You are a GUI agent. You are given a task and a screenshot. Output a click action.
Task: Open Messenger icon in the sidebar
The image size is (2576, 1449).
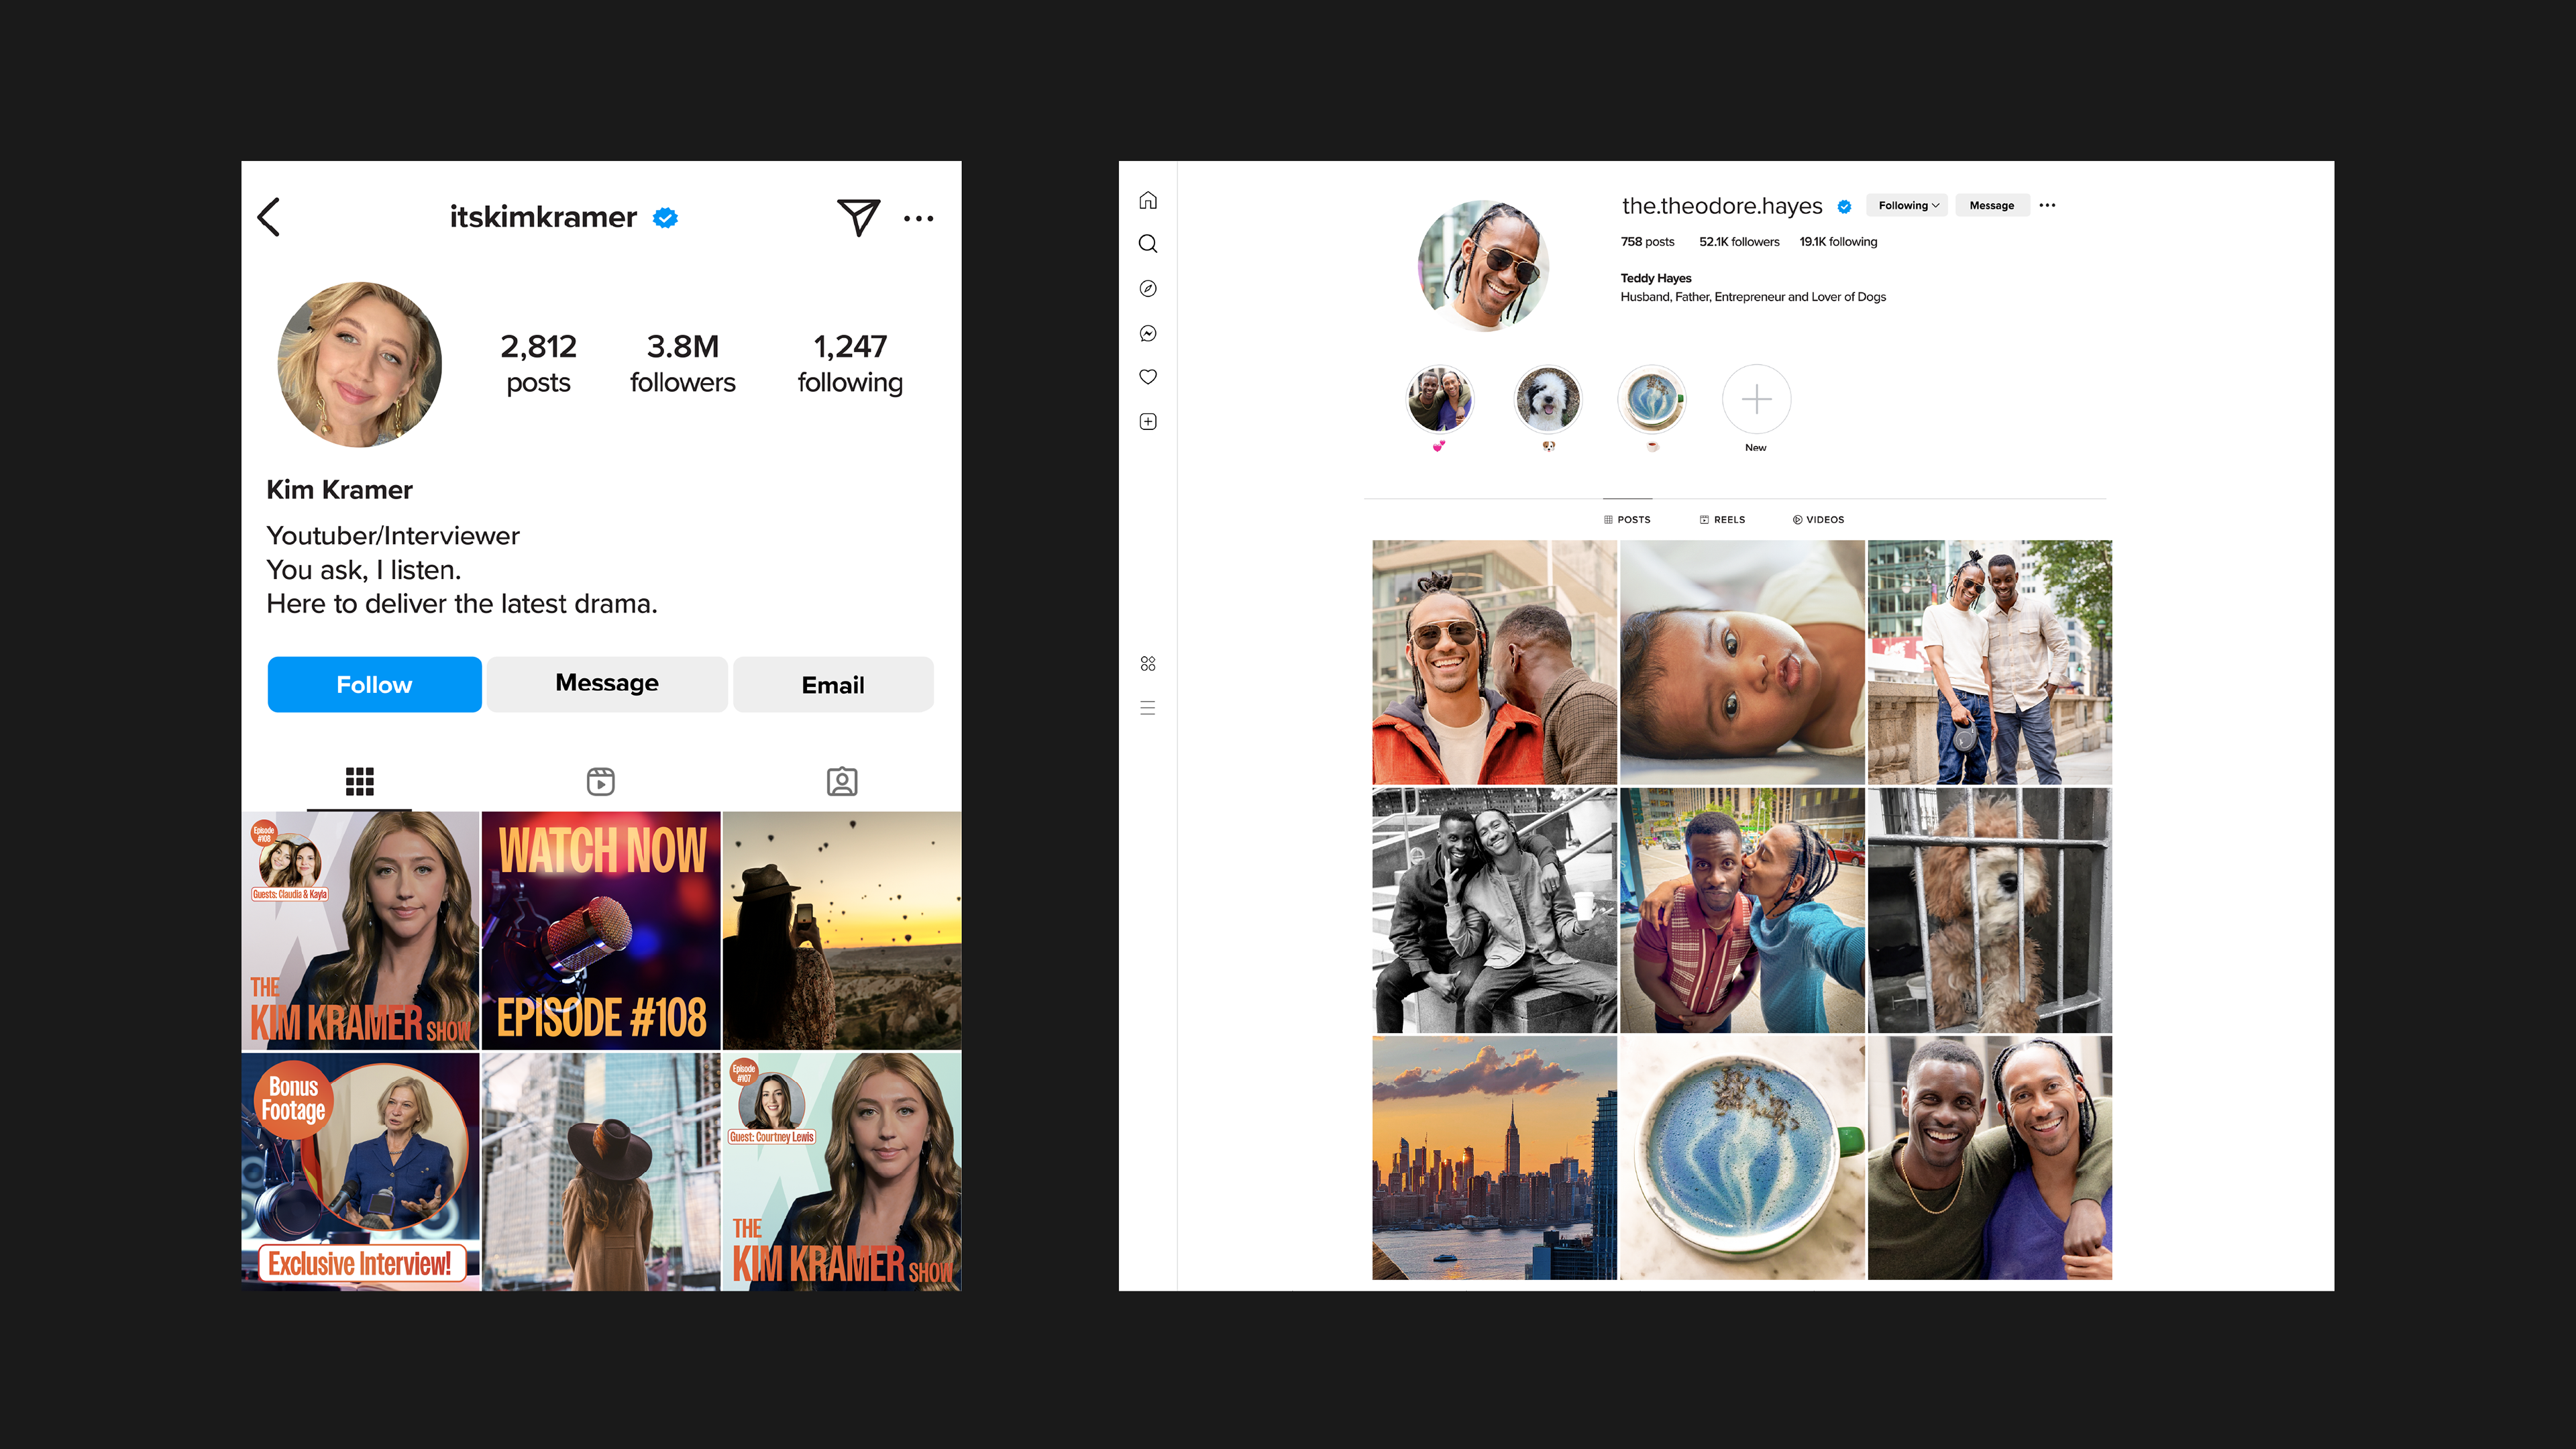(1148, 333)
